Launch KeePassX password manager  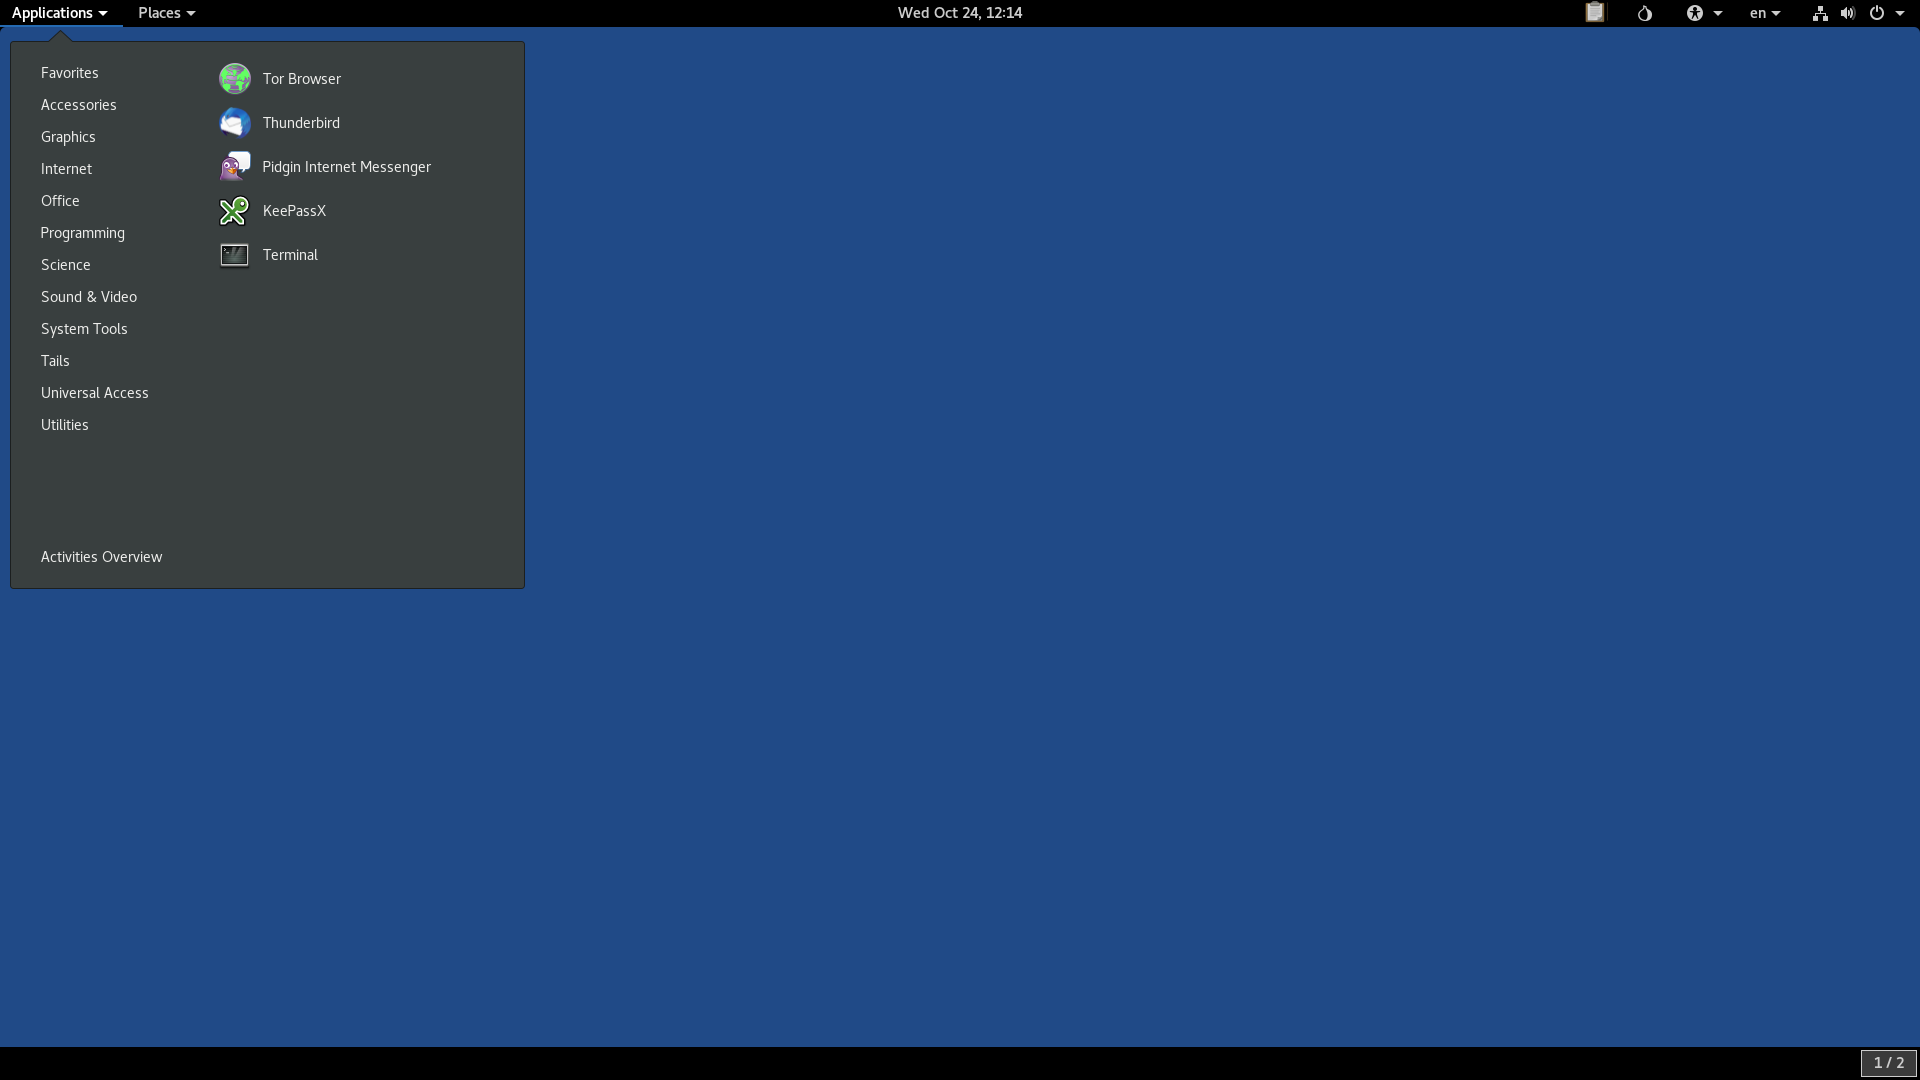coord(294,210)
